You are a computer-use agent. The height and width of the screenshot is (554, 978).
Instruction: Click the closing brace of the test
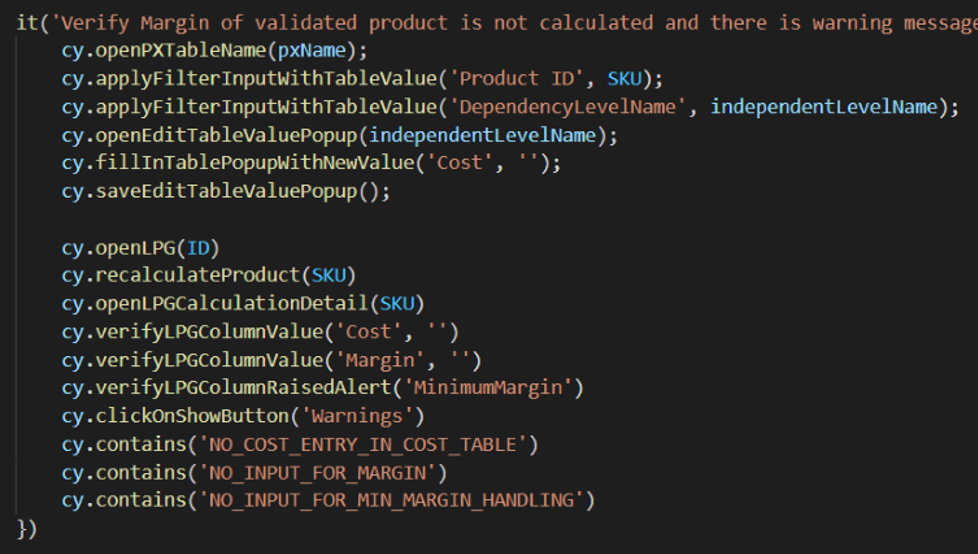21,528
